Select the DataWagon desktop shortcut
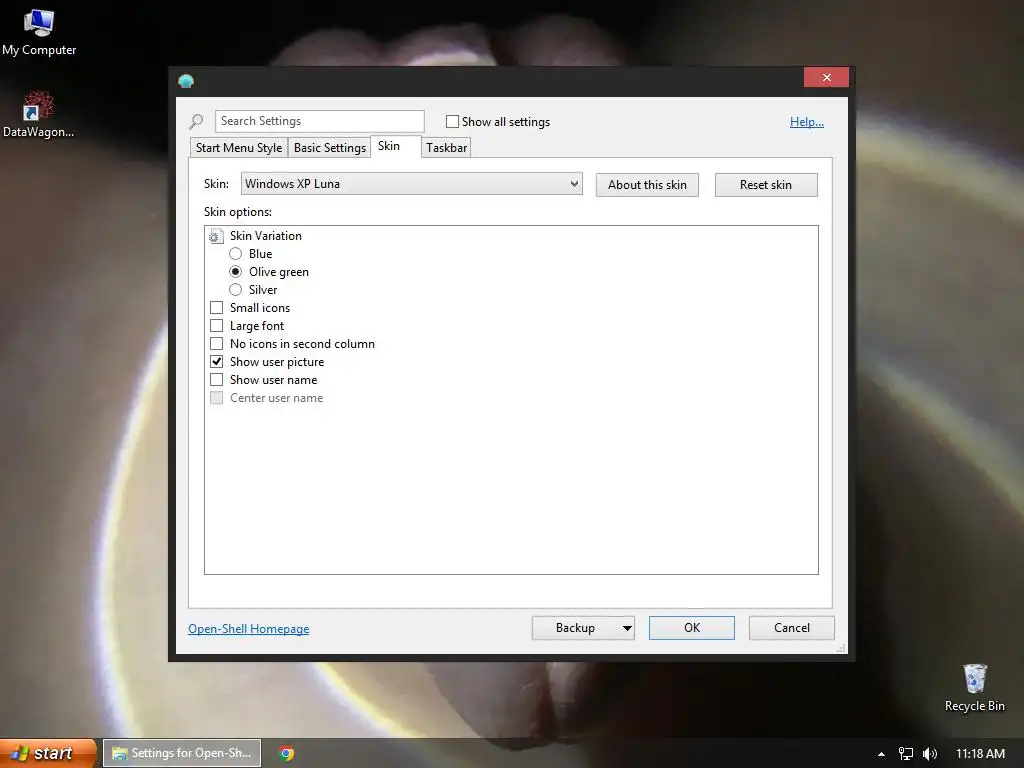1024x768 pixels. click(38, 115)
